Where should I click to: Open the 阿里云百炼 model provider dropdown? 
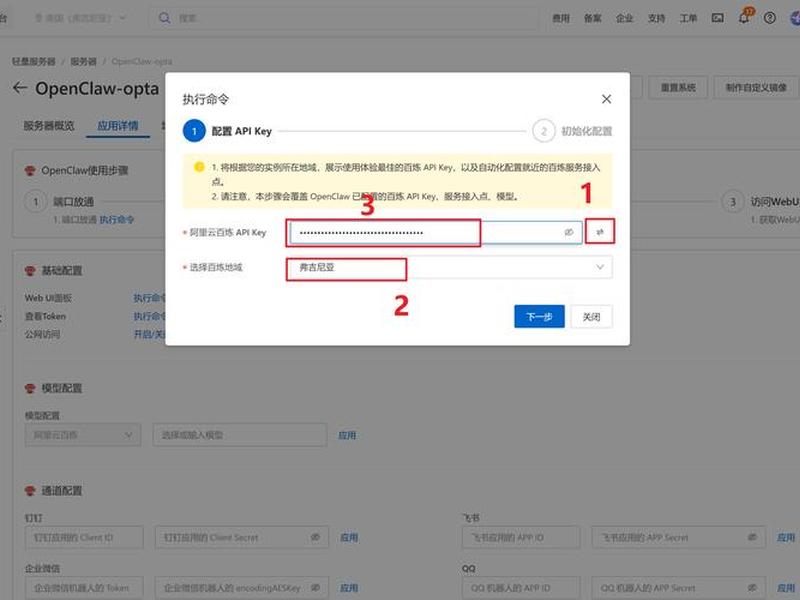83,435
